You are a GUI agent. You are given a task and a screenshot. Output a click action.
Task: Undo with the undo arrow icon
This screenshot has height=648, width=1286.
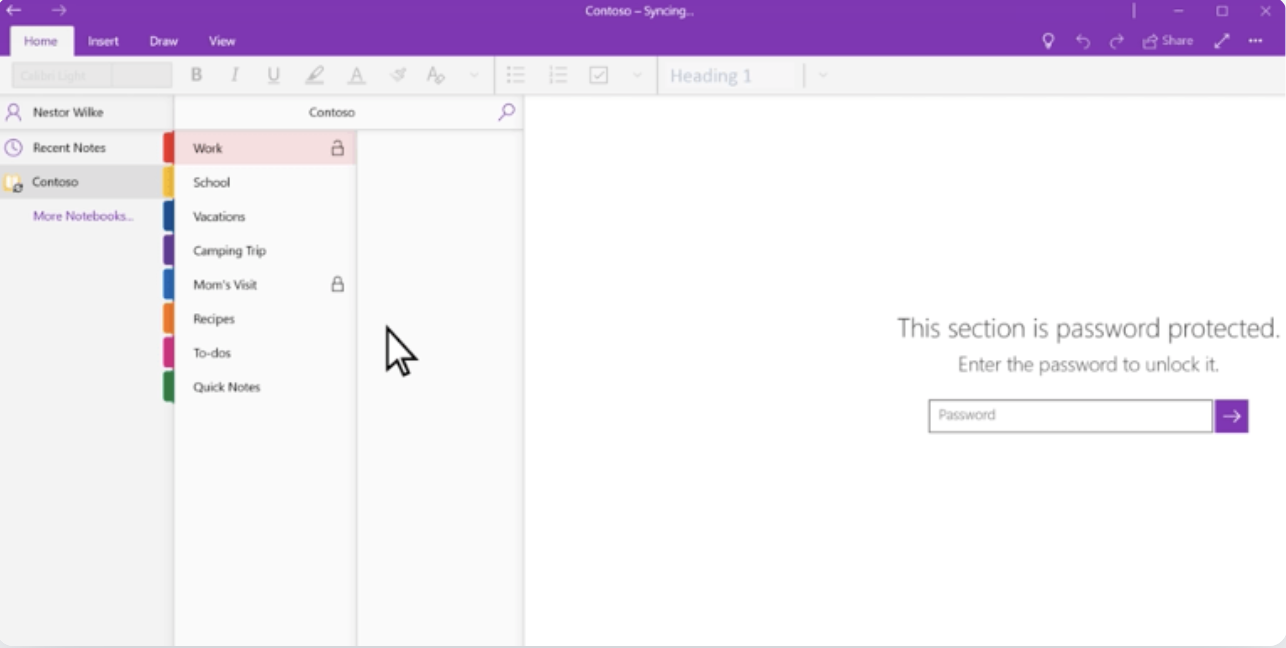pyautogui.click(x=1083, y=41)
